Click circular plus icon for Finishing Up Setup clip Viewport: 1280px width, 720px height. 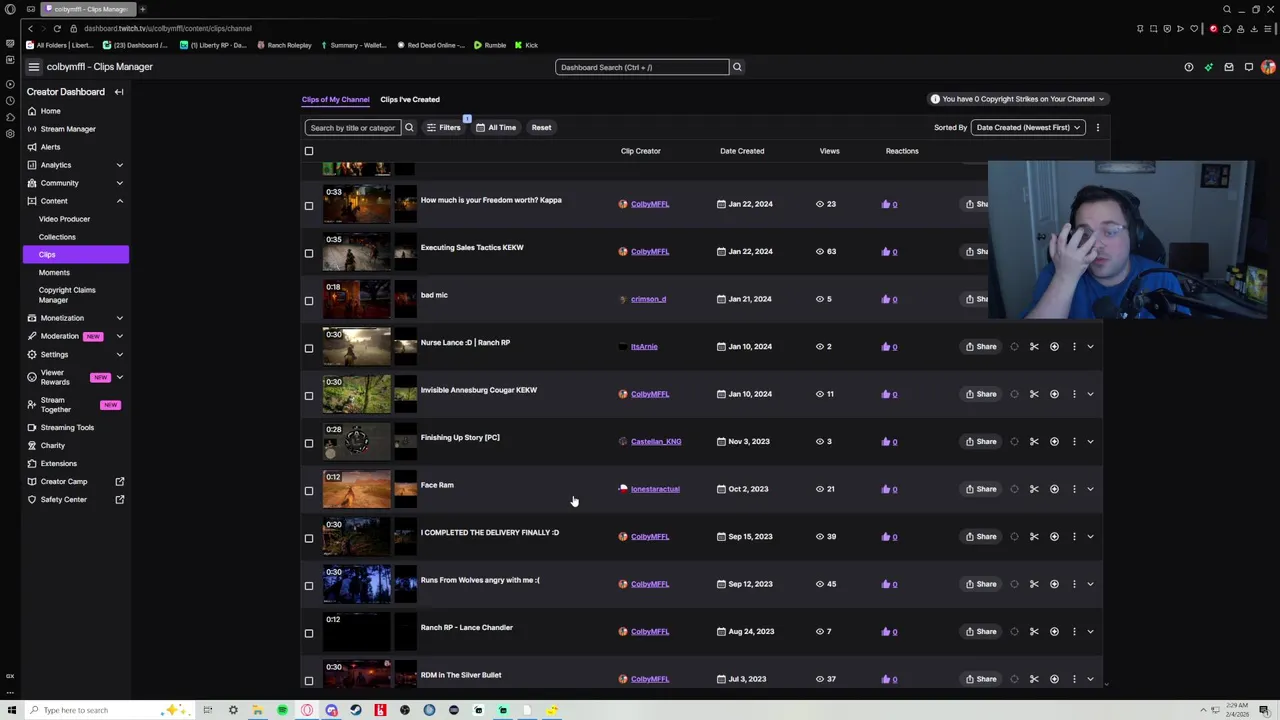tap(1054, 442)
